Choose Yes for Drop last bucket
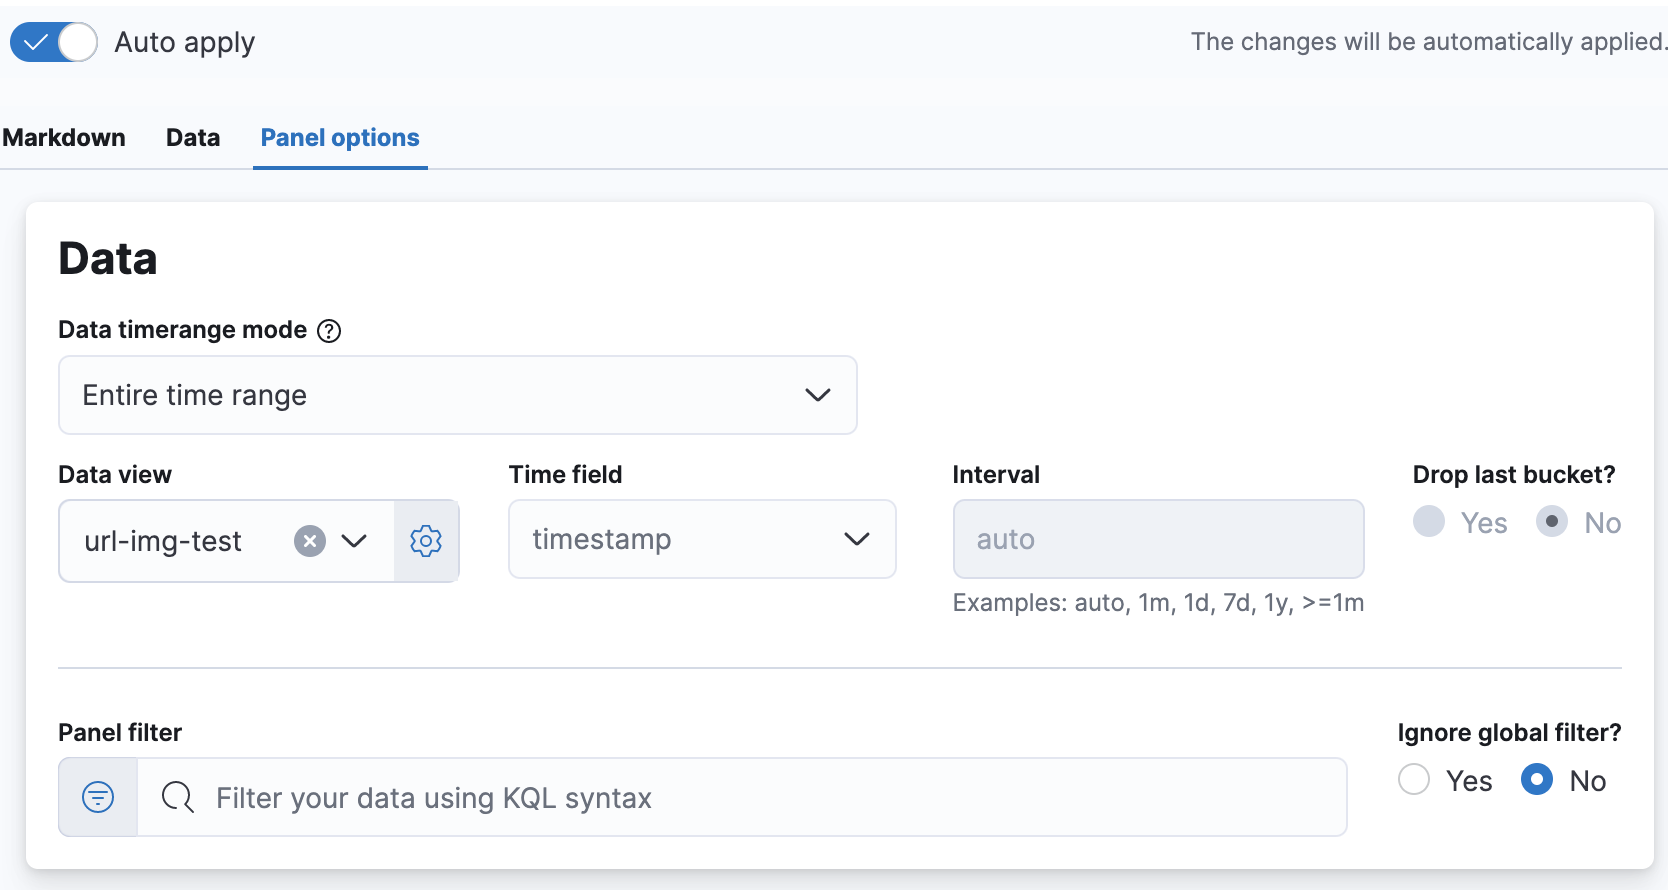The width and height of the screenshot is (1668, 890). coord(1429,522)
